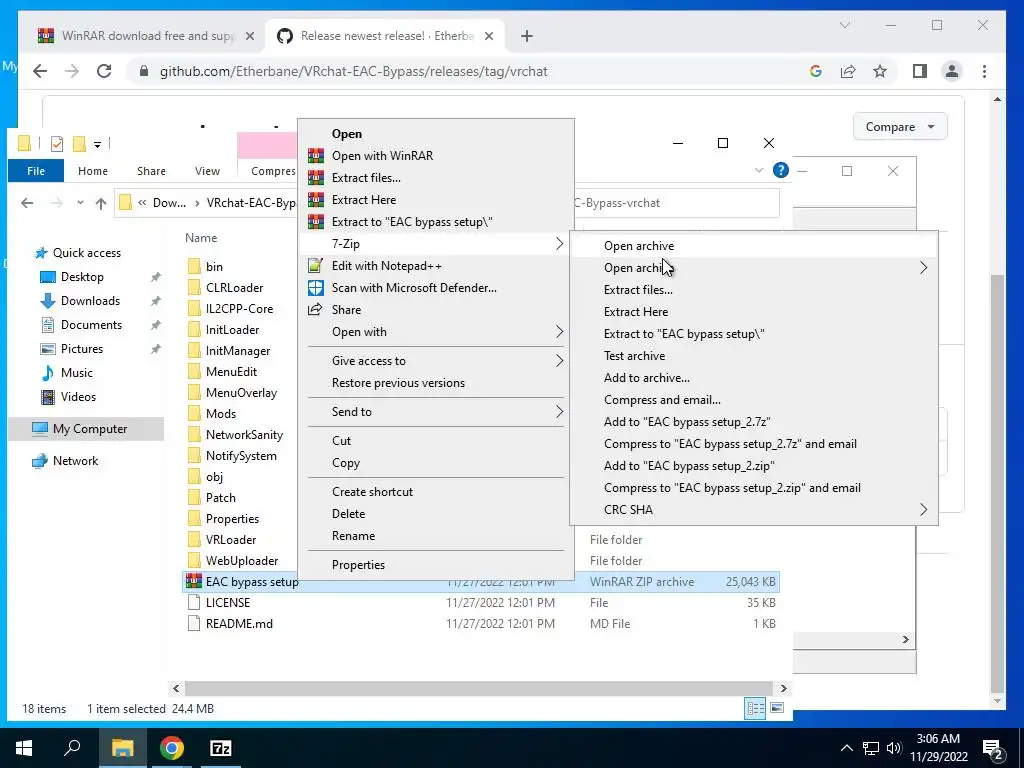Screen dimensions: 1024x768
Task: Show hidden system tray icons
Action: point(846,748)
